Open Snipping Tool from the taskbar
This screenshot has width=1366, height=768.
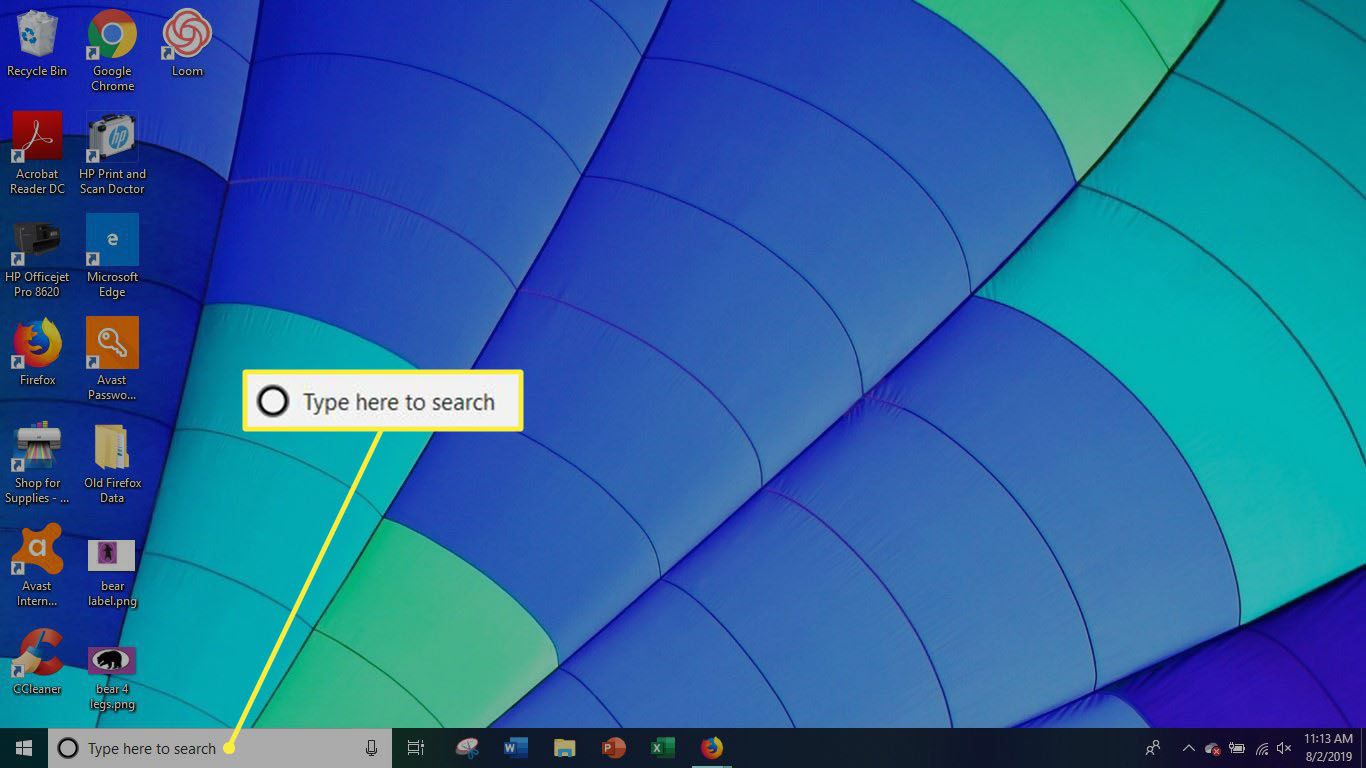pyautogui.click(x=467, y=748)
